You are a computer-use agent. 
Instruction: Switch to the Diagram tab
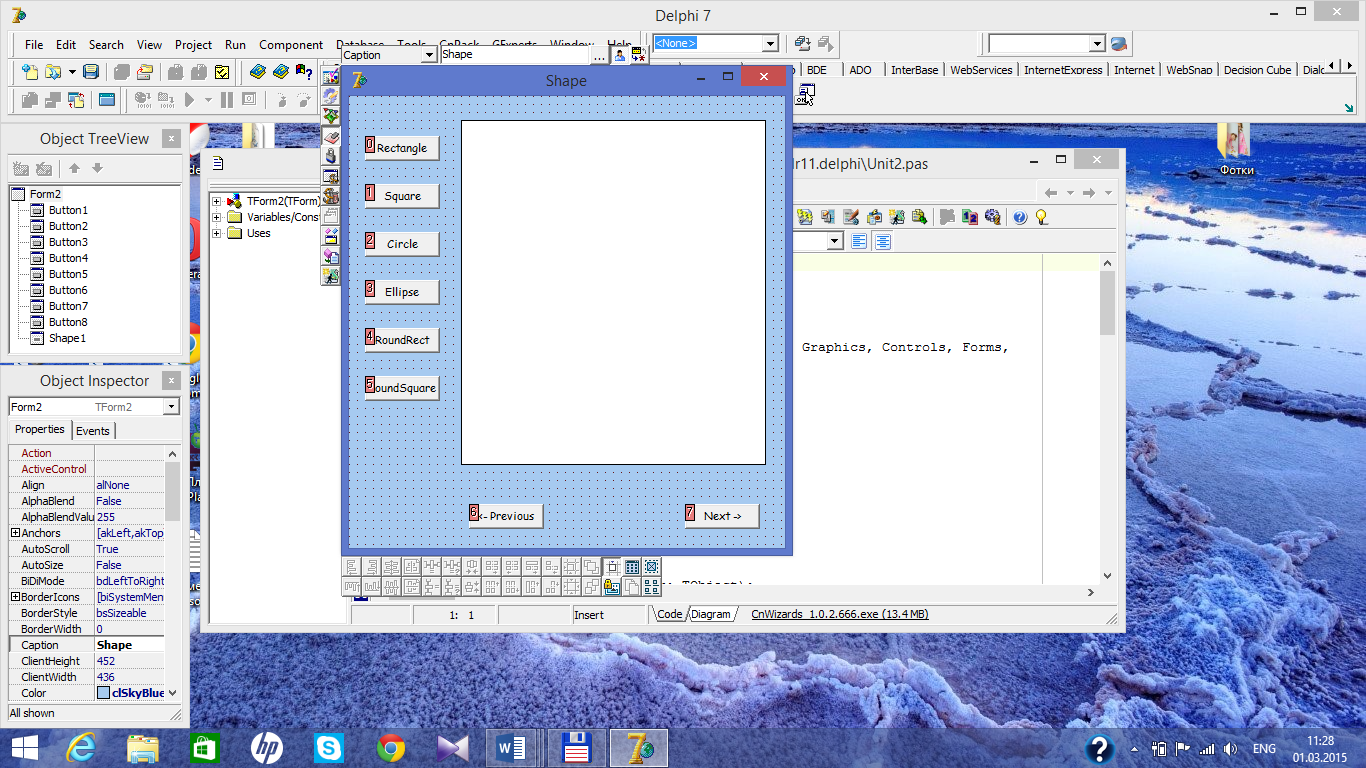tap(711, 614)
